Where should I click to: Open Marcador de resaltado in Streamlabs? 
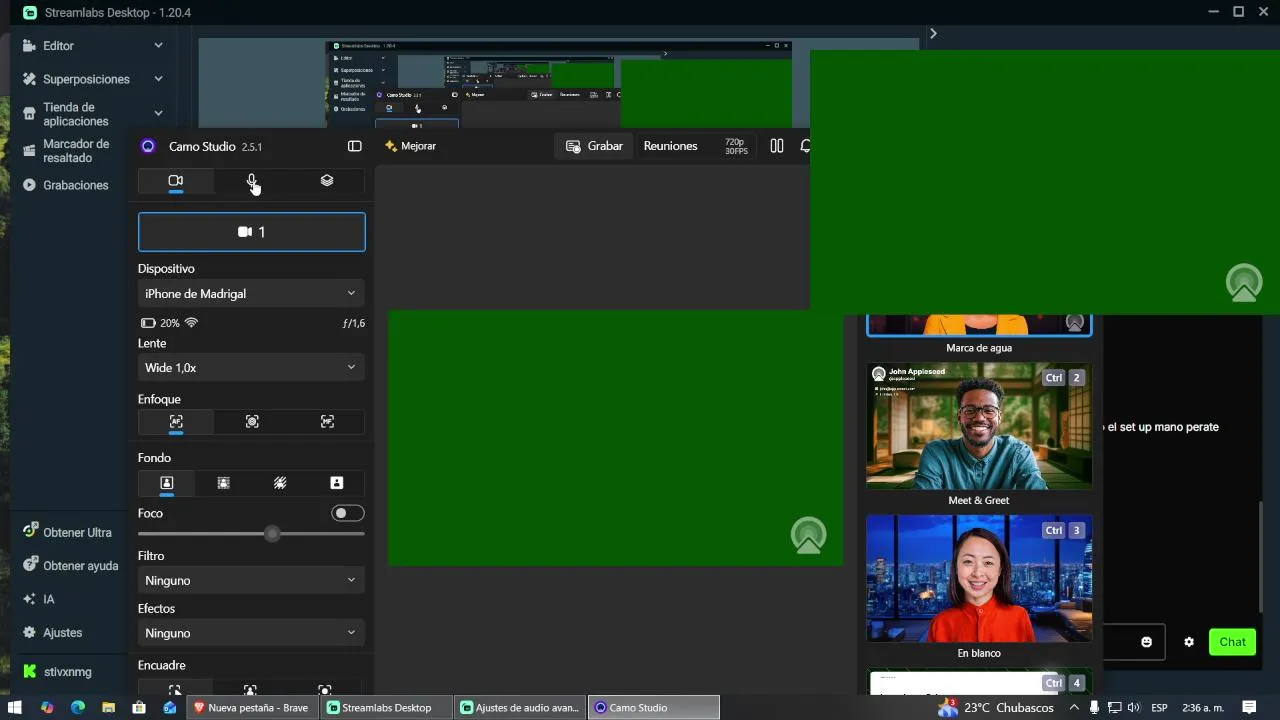tap(76, 151)
